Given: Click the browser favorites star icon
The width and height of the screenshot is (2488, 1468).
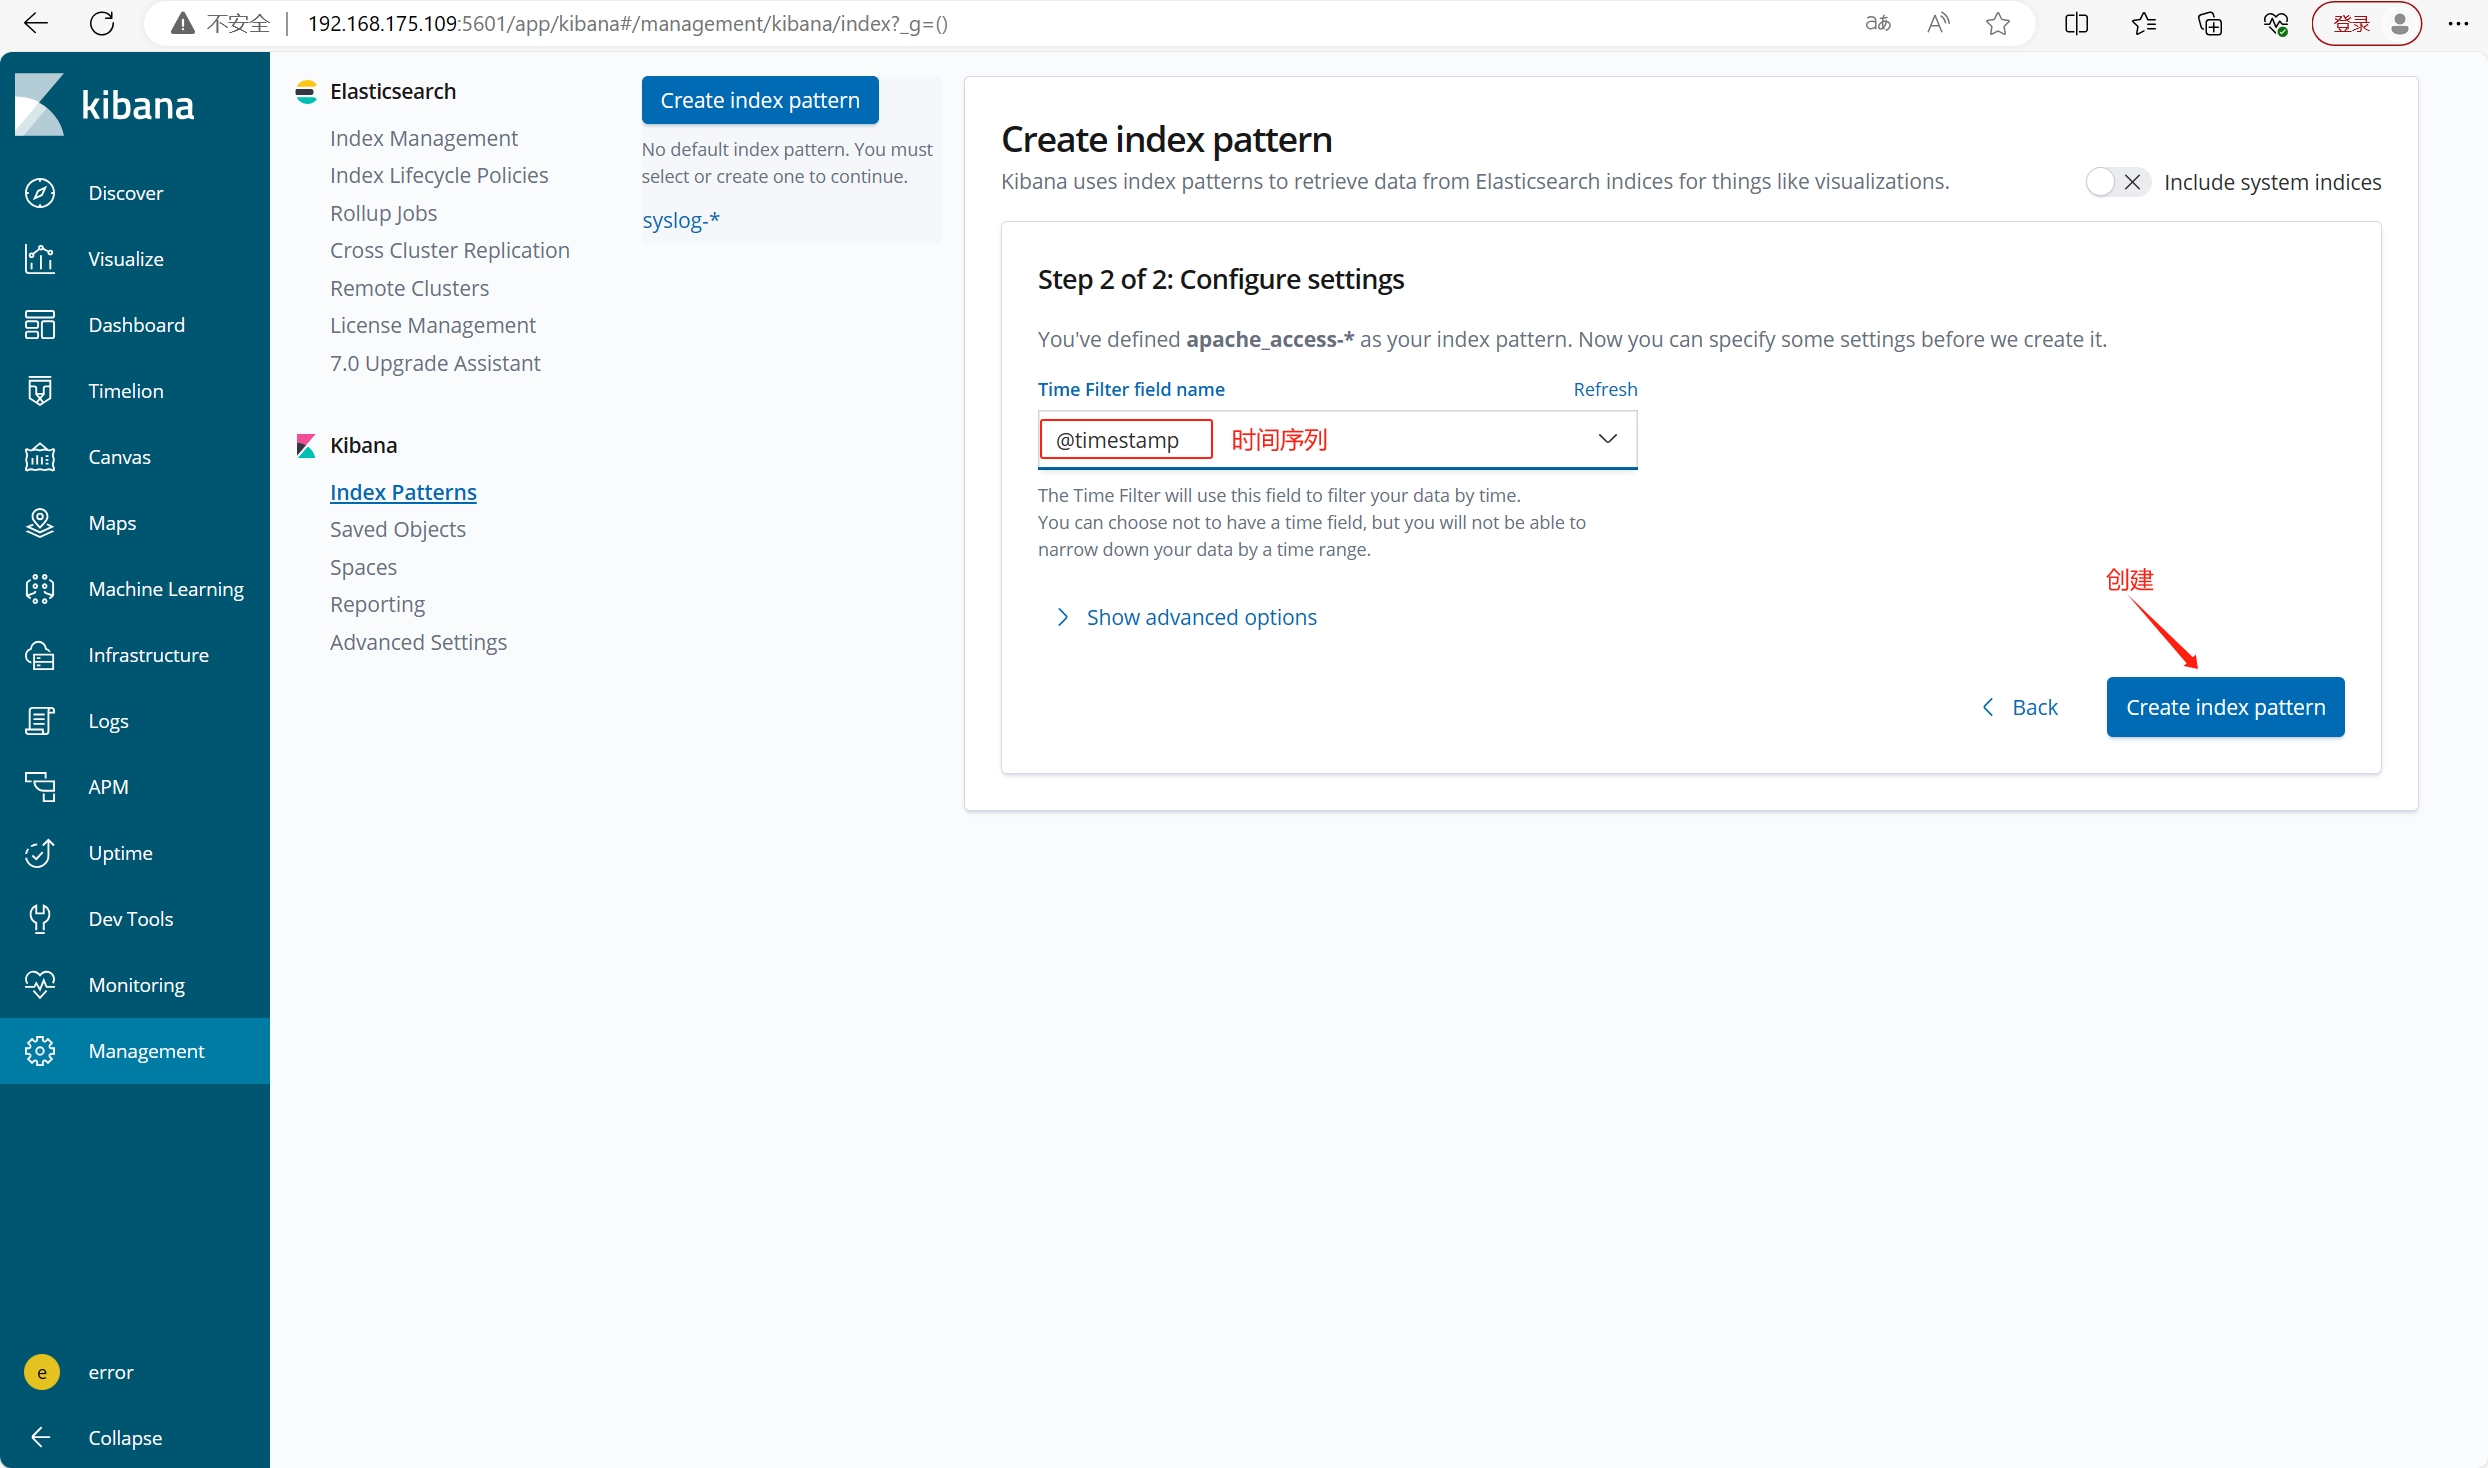Looking at the screenshot, I should pos(1997,24).
